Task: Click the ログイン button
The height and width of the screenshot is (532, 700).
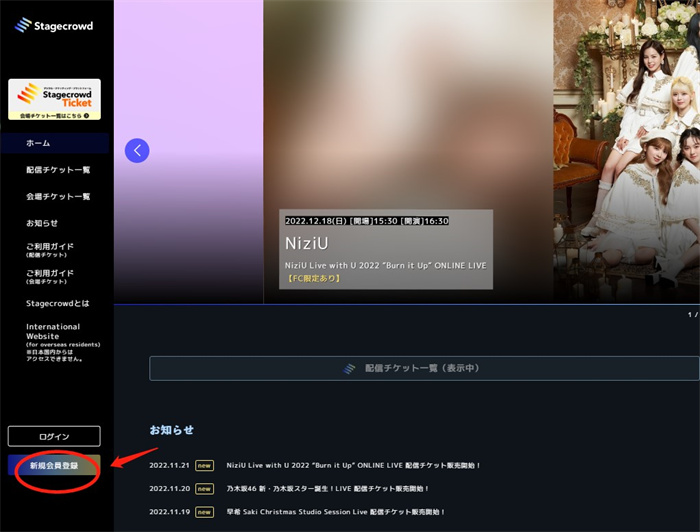Action: tap(54, 436)
